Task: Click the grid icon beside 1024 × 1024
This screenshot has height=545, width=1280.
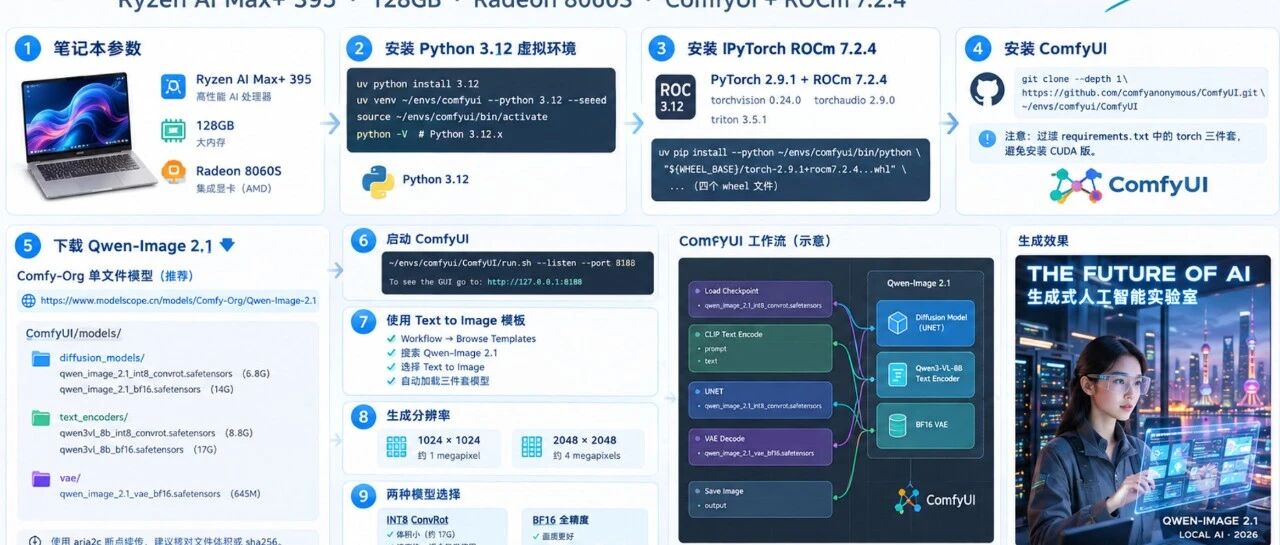Action: [x=397, y=446]
